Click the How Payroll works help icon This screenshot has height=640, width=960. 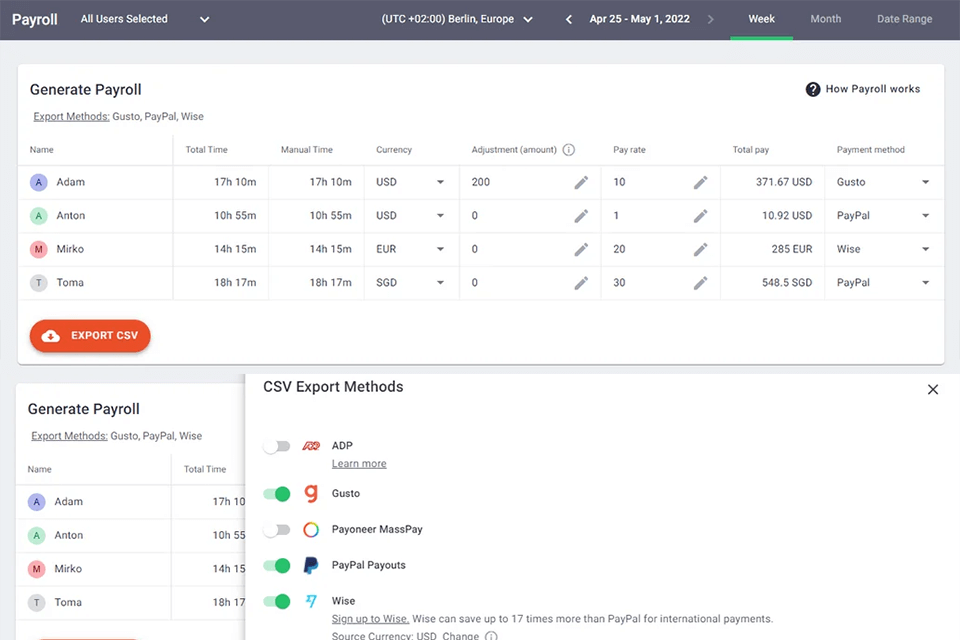[x=813, y=89]
